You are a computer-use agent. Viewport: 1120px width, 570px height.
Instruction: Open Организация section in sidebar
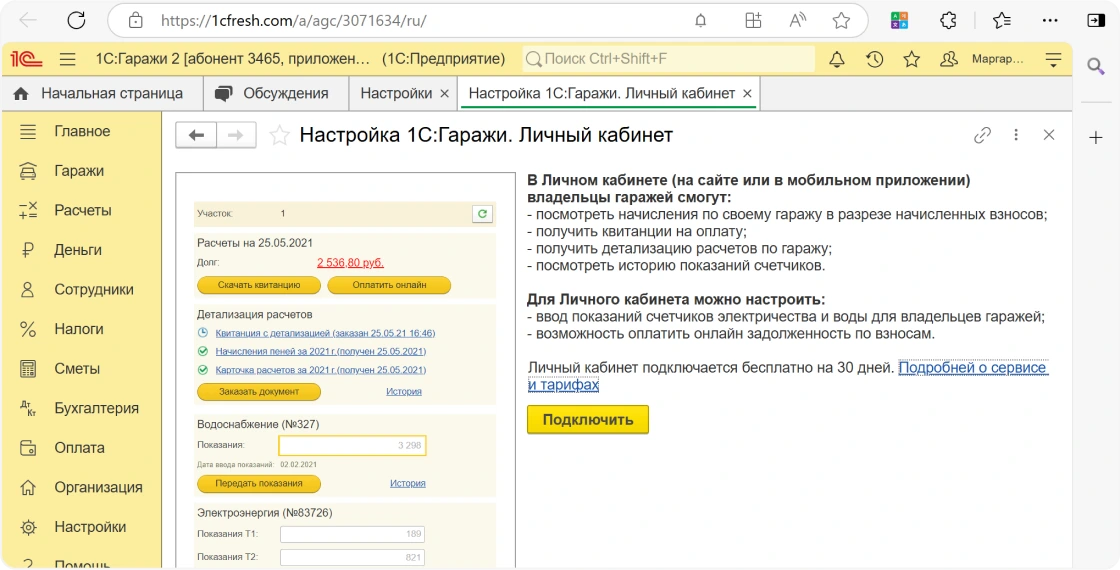pyautogui.click(x=81, y=487)
